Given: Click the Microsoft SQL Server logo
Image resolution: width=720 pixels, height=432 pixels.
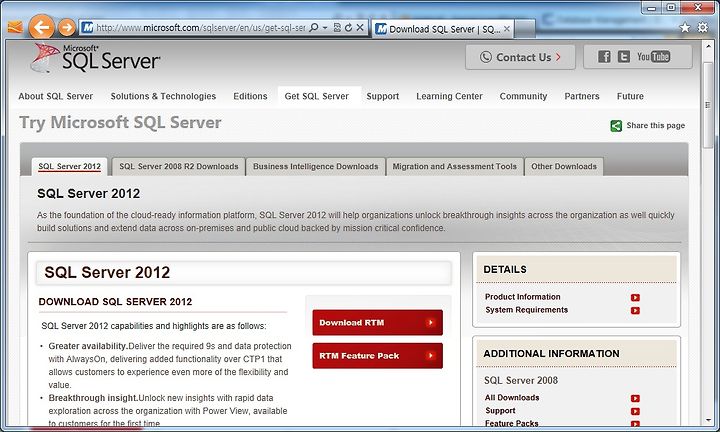Looking at the screenshot, I should pyautogui.click(x=95, y=58).
